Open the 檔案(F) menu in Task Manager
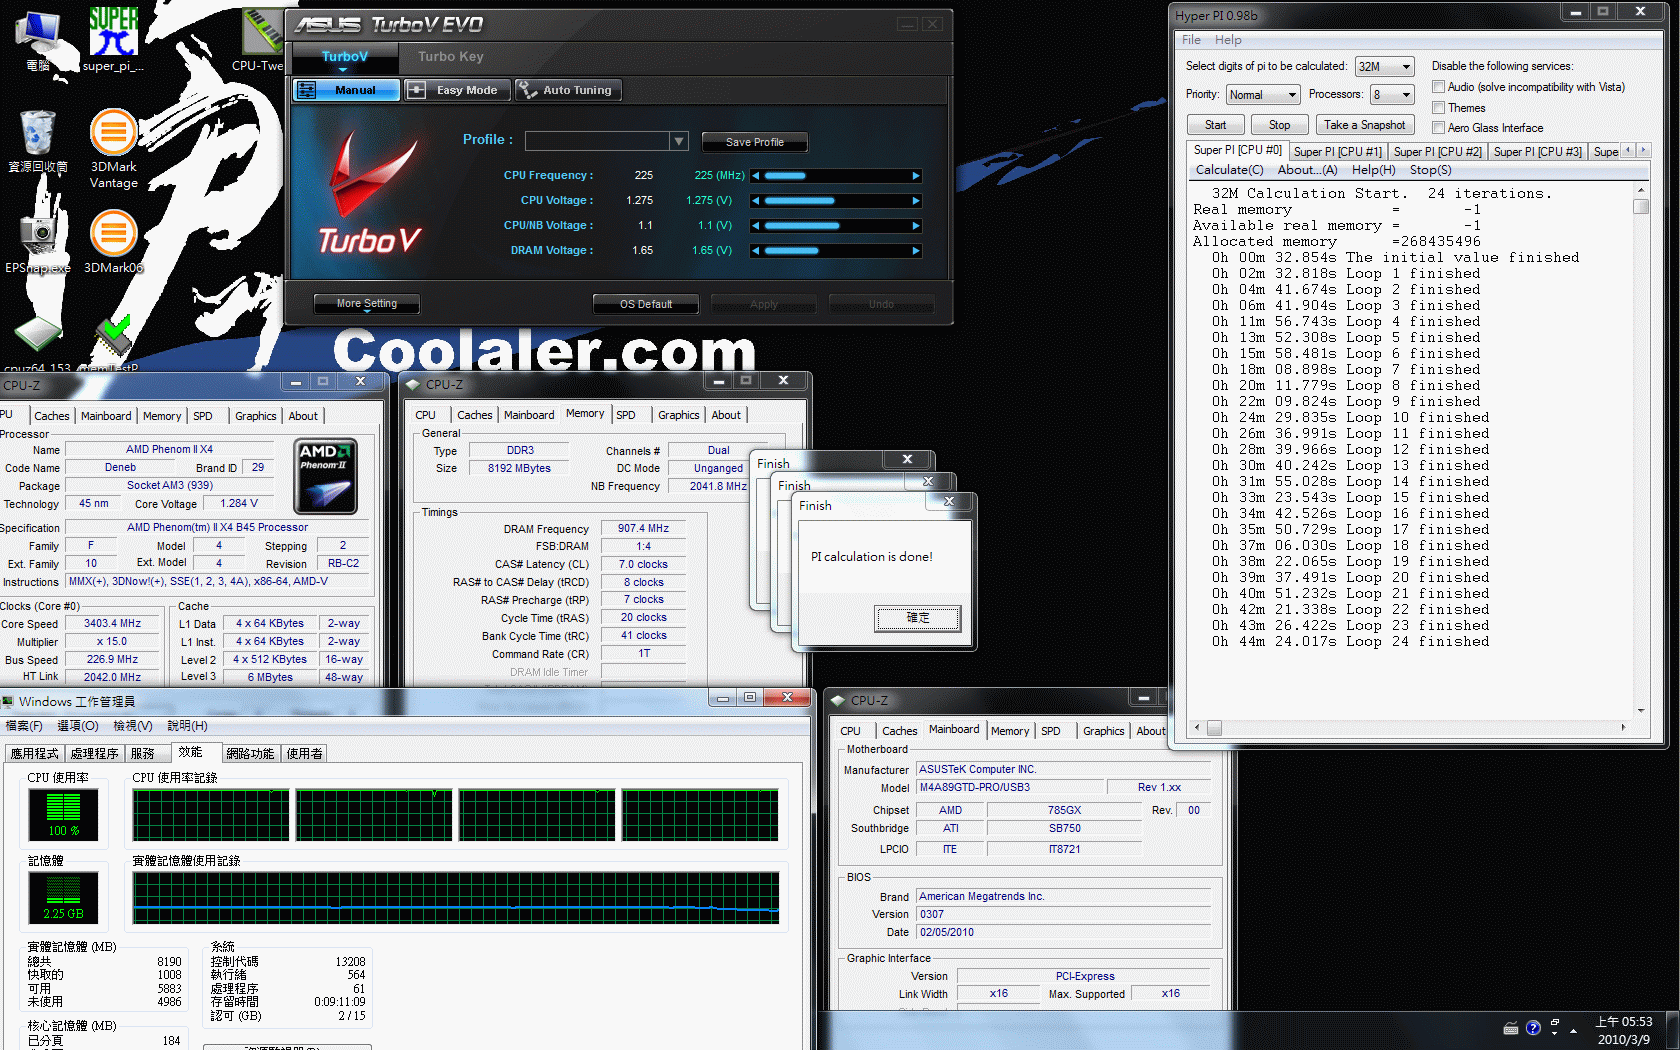1680x1050 pixels. [x=24, y=726]
